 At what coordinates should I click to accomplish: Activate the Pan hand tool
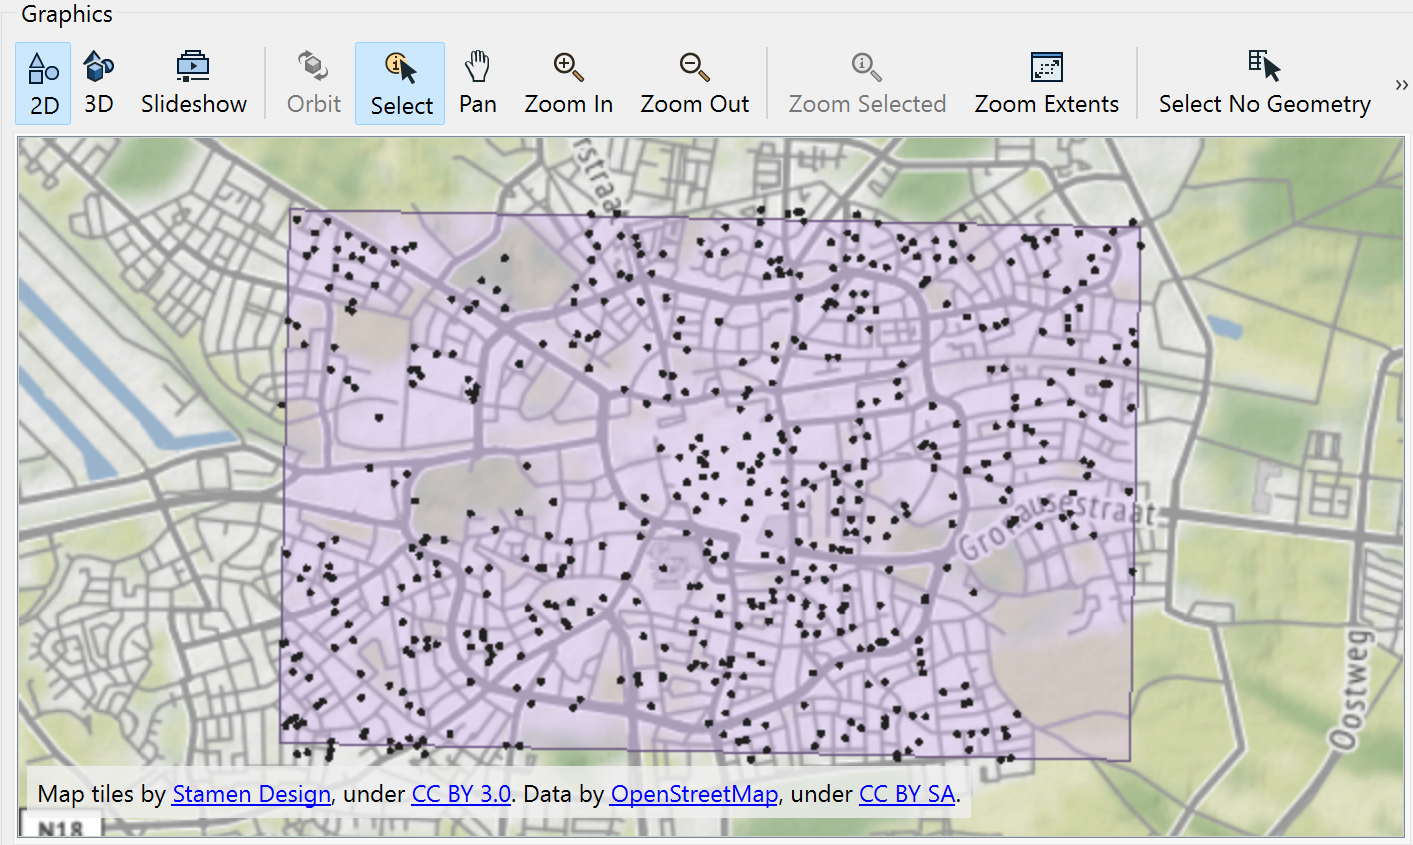pyautogui.click(x=477, y=84)
